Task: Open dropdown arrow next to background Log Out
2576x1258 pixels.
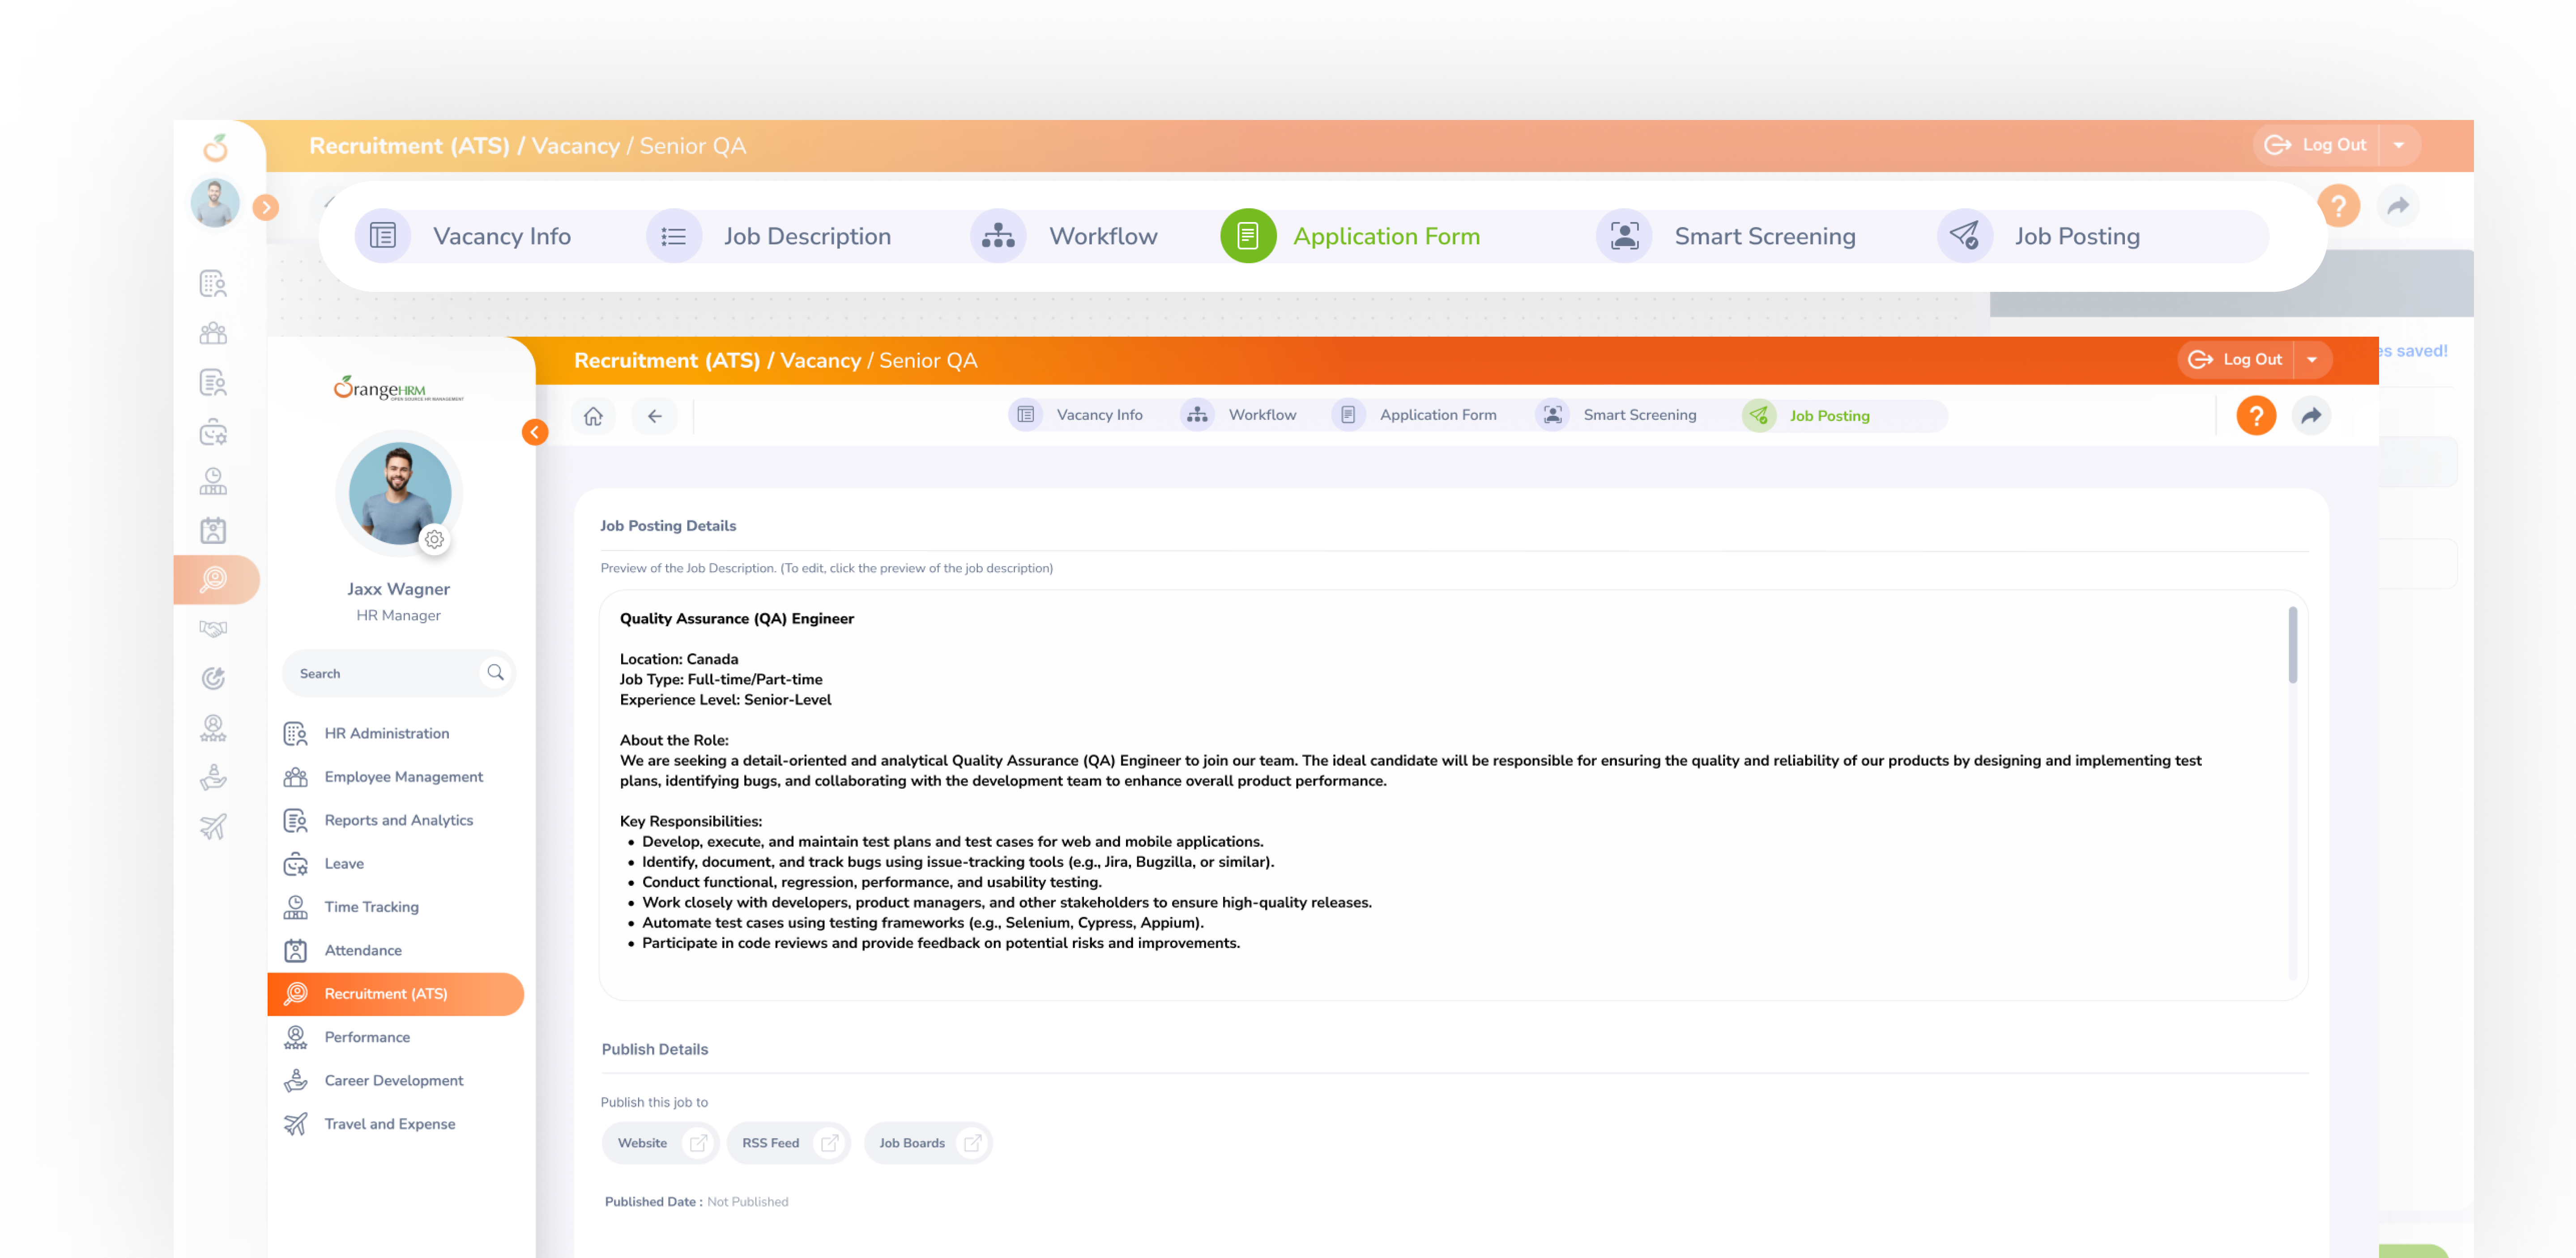Action: point(2399,145)
